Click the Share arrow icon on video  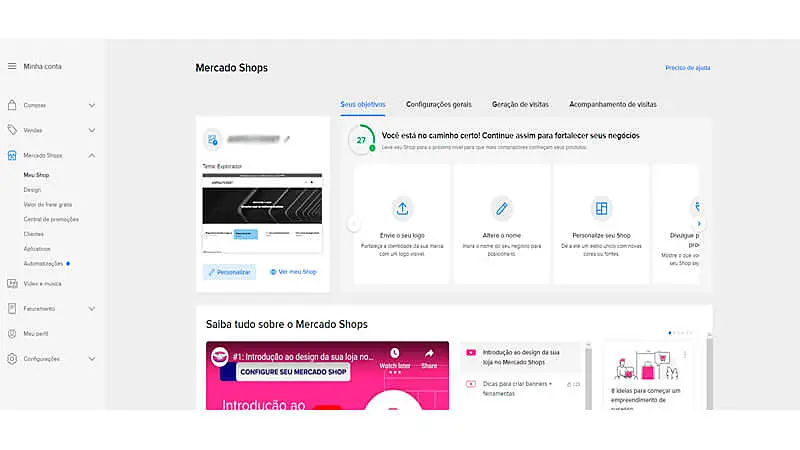429,353
